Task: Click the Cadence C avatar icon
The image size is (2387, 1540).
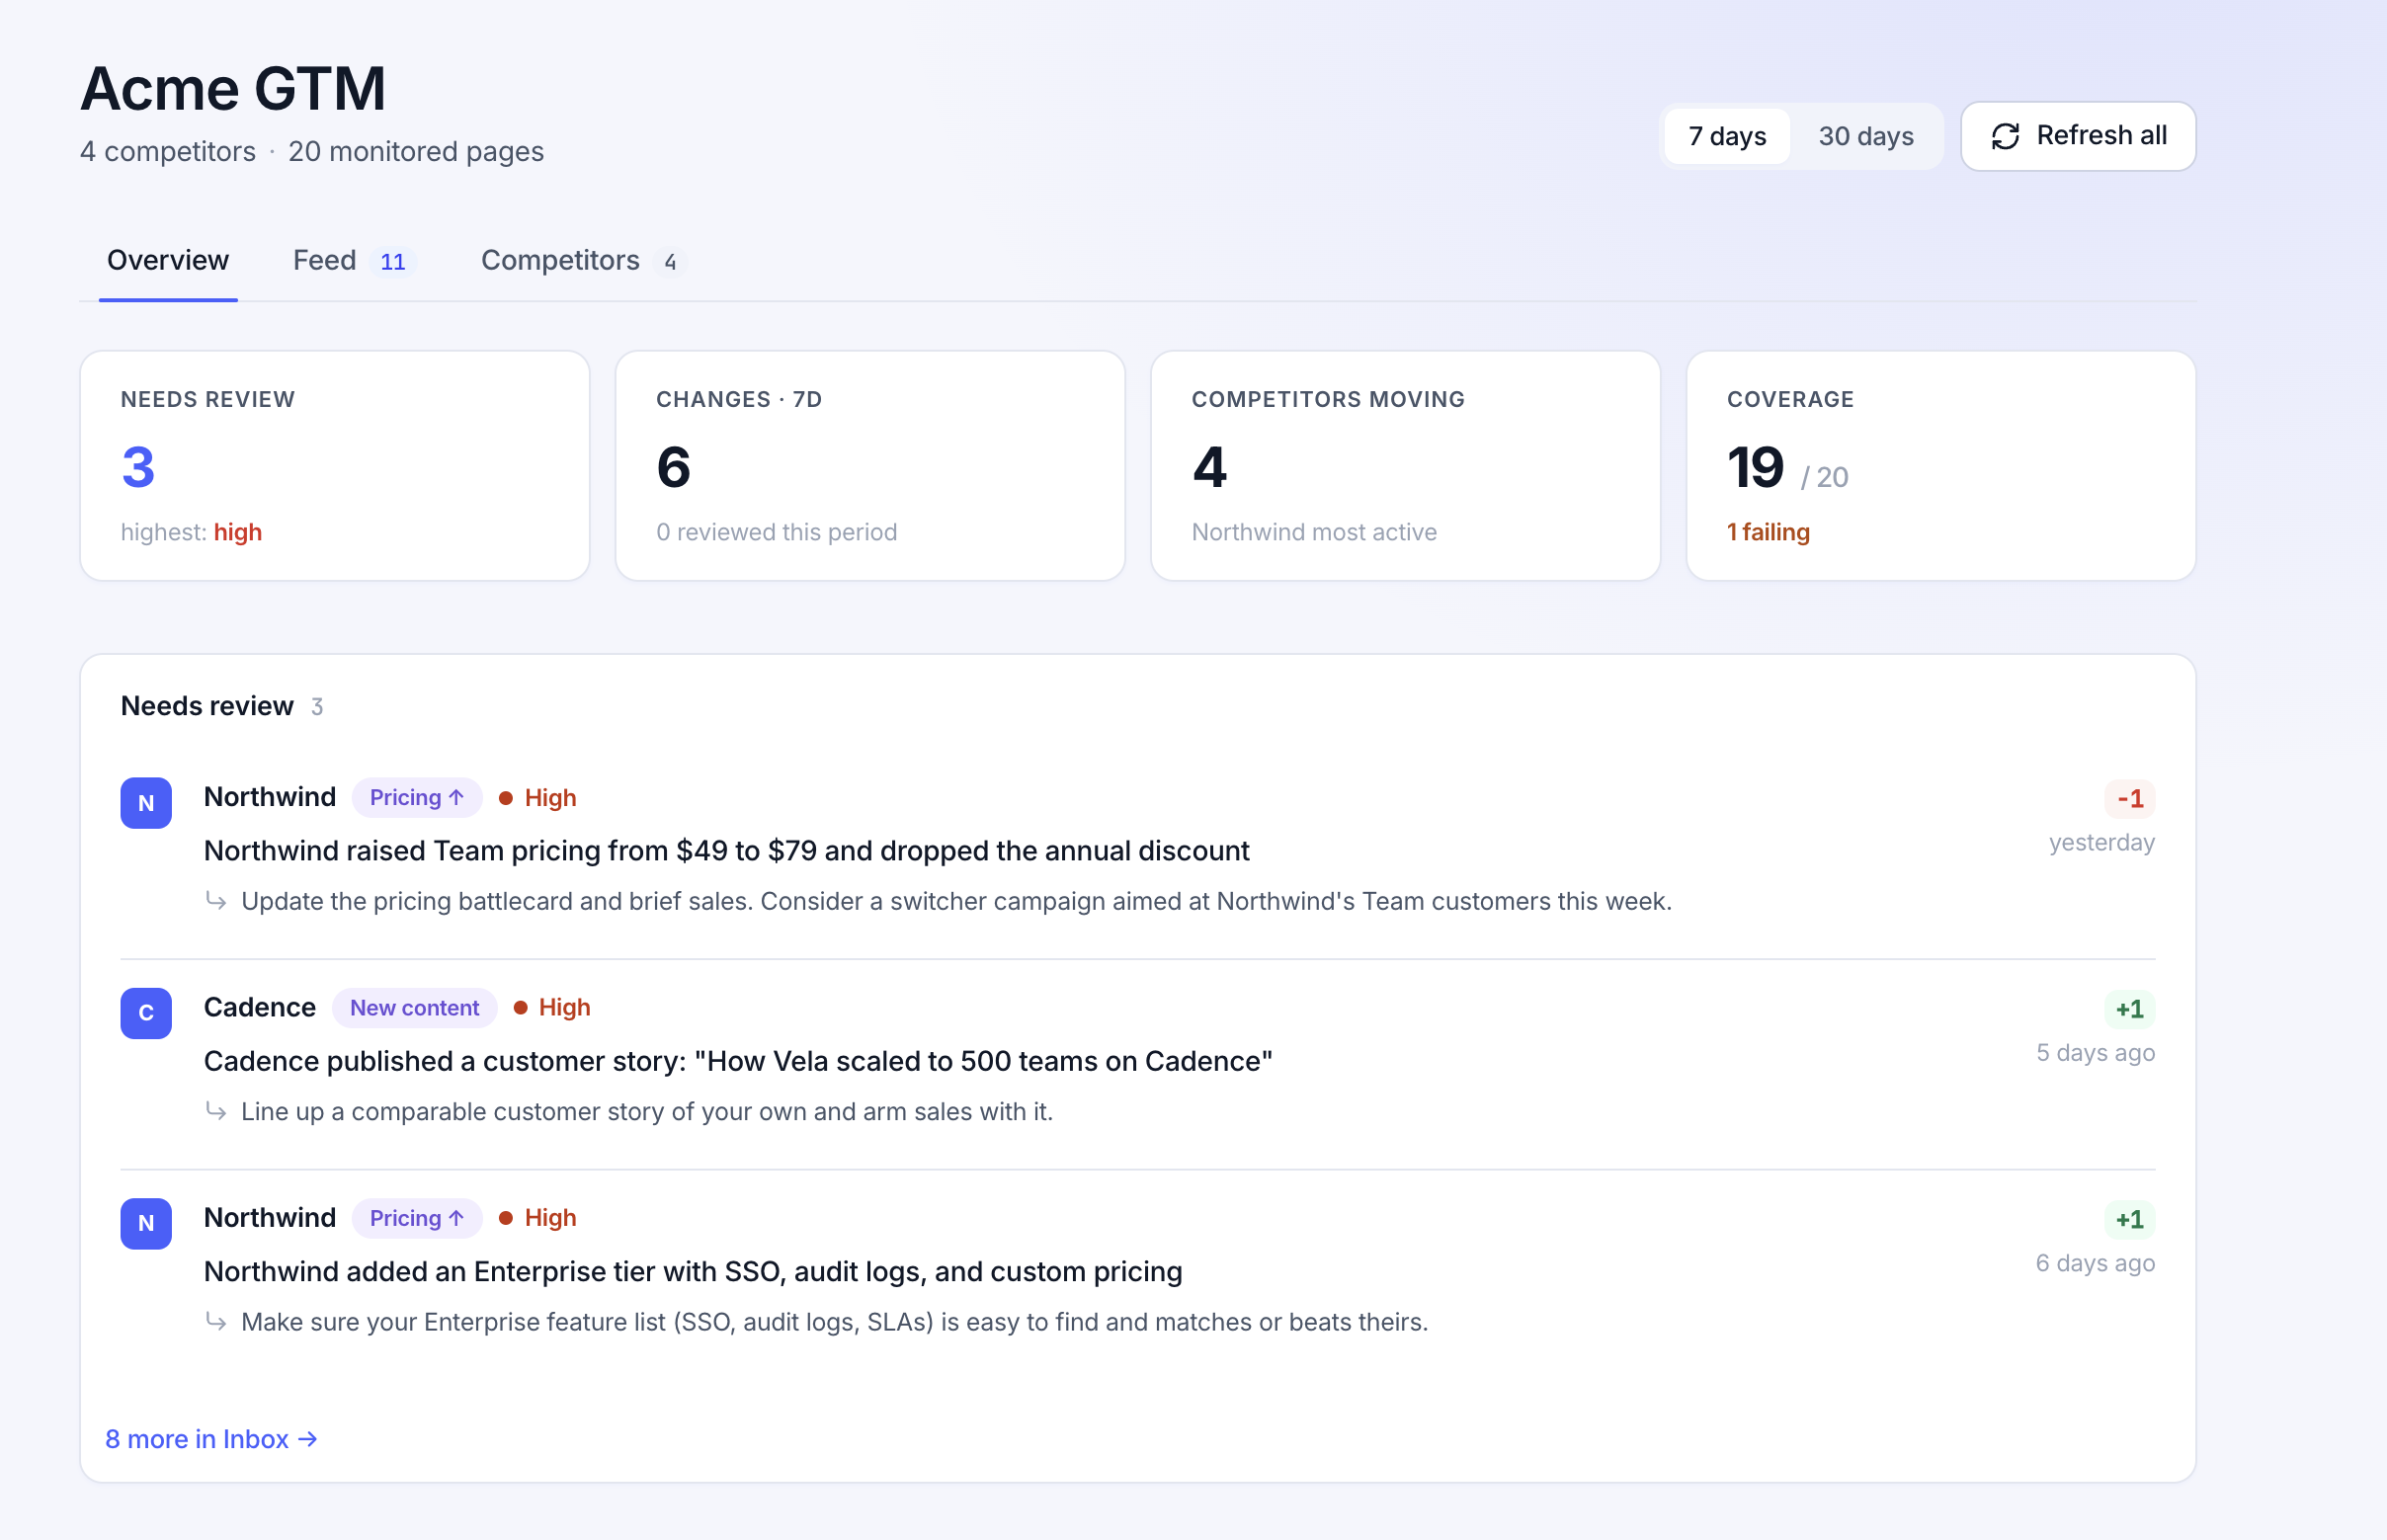Action: (146, 1013)
